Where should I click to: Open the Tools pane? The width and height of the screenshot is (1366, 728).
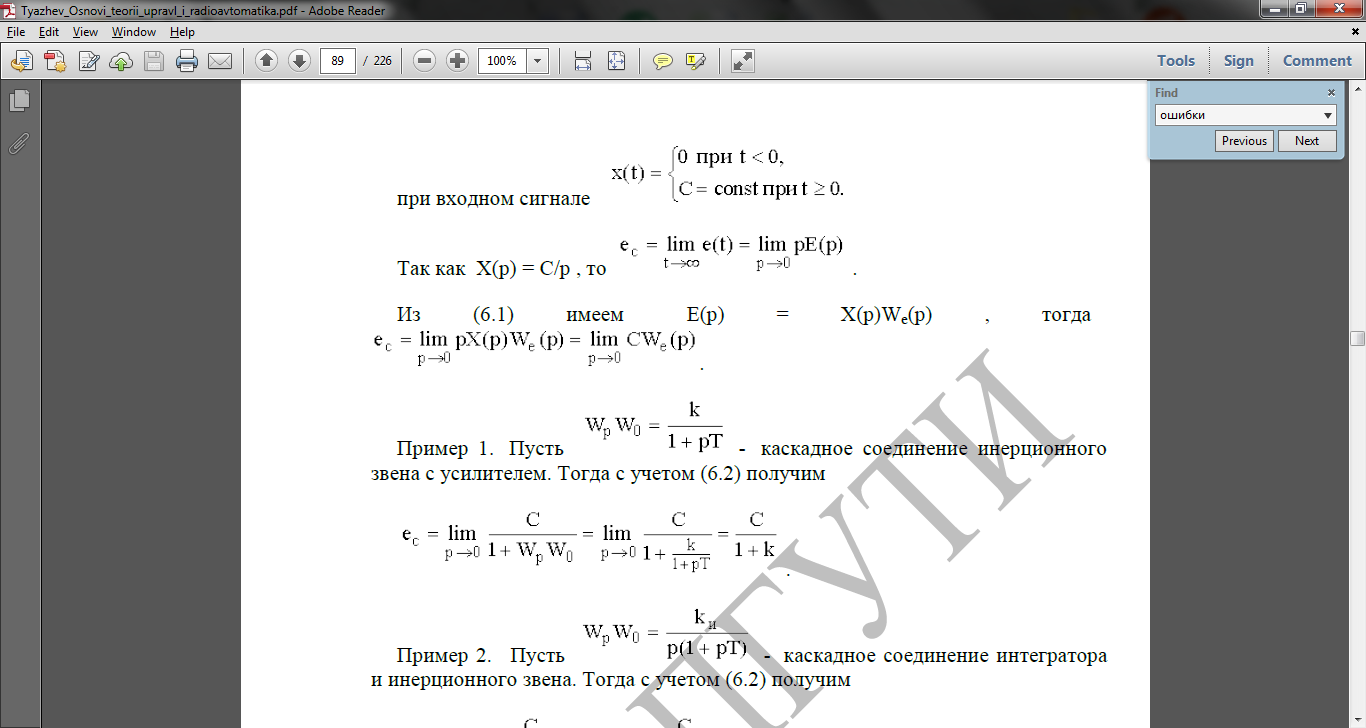coord(1176,61)
